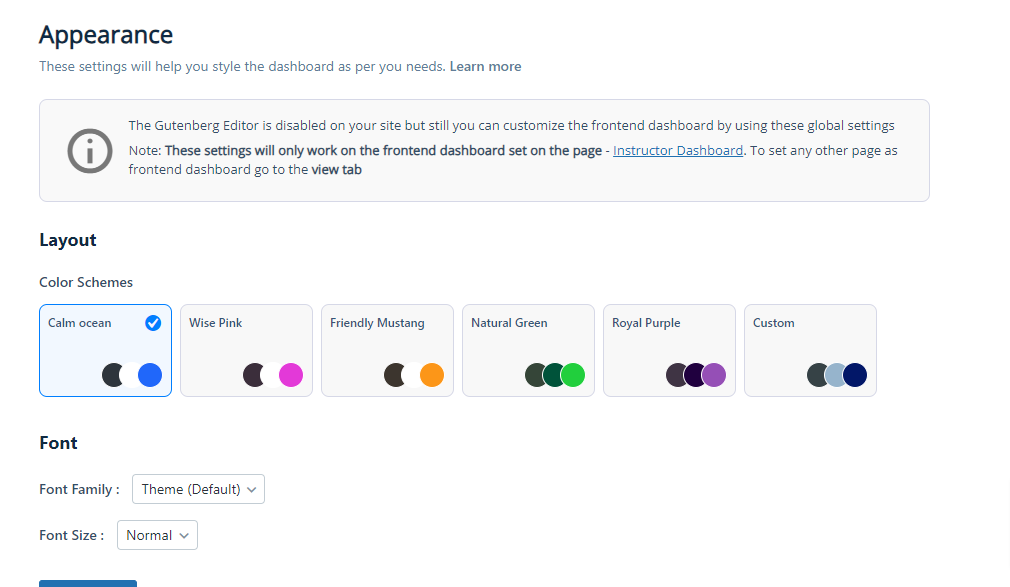Select the Wise Pink color scheme
Image resolution: width=1010 pixels, height=587 pixels.
(x=246, y=350)
